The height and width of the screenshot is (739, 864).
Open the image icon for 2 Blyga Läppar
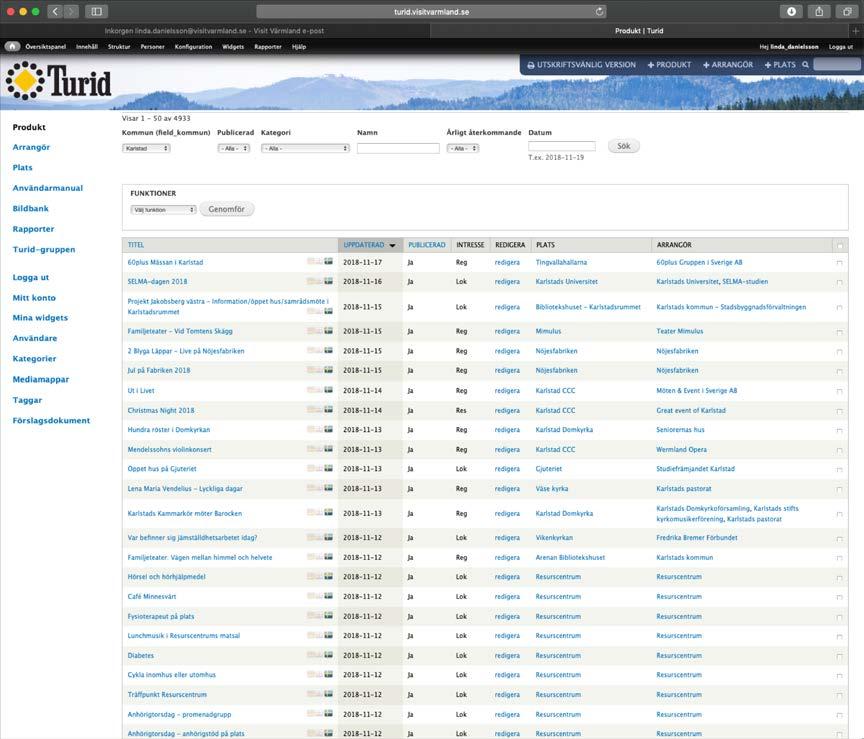(x=328, y=350)
